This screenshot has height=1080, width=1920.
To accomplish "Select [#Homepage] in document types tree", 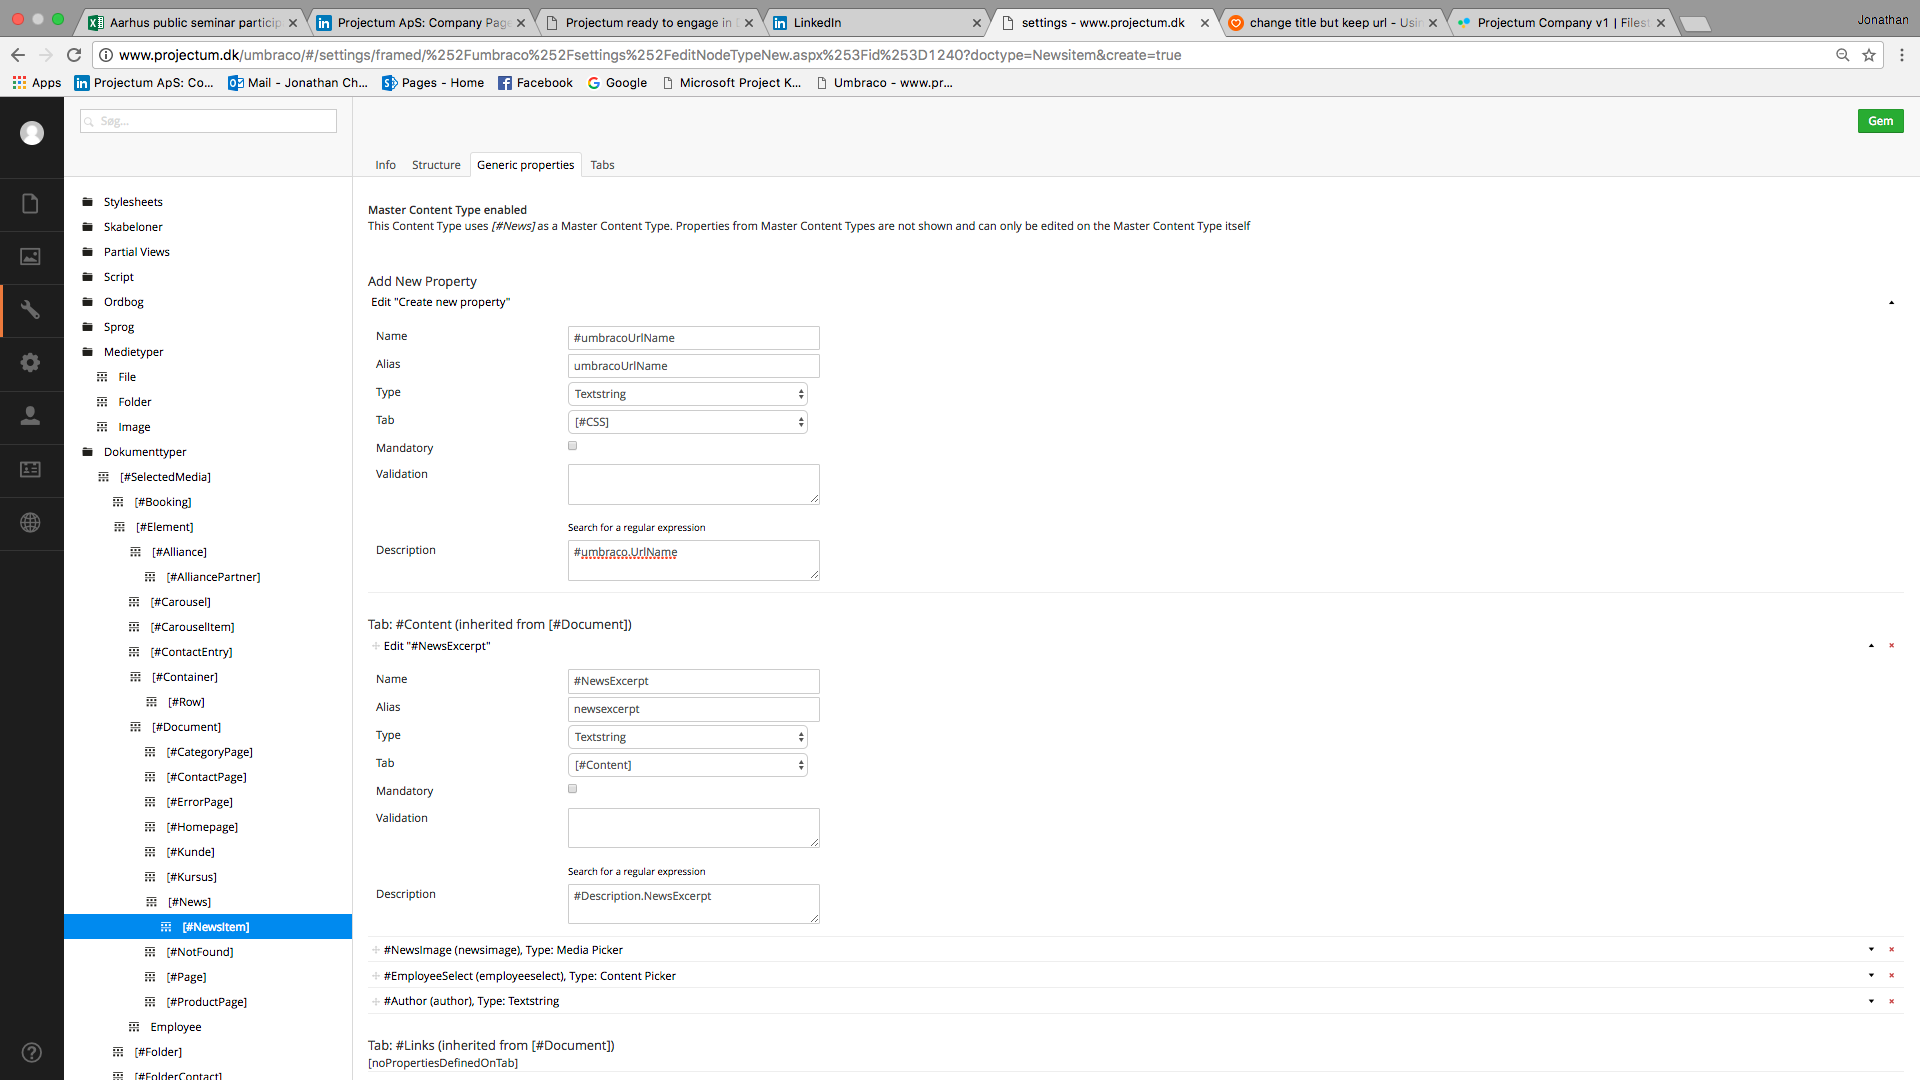I will point(202,827).
